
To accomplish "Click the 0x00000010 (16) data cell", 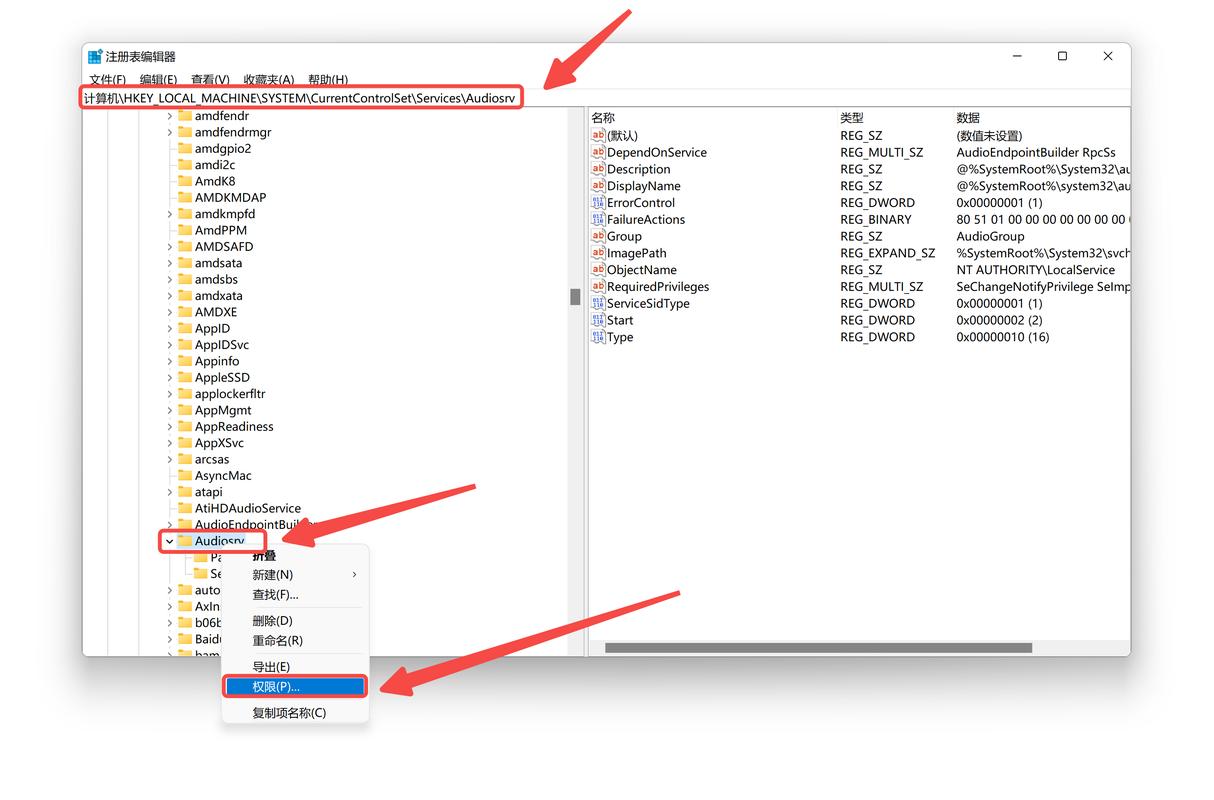I will (x=1002, y=337).
